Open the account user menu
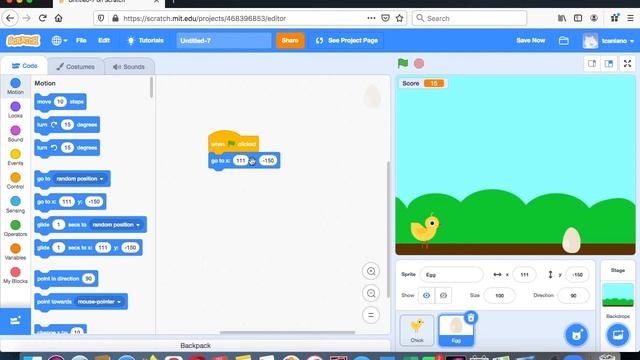 (x=608, y=41)
